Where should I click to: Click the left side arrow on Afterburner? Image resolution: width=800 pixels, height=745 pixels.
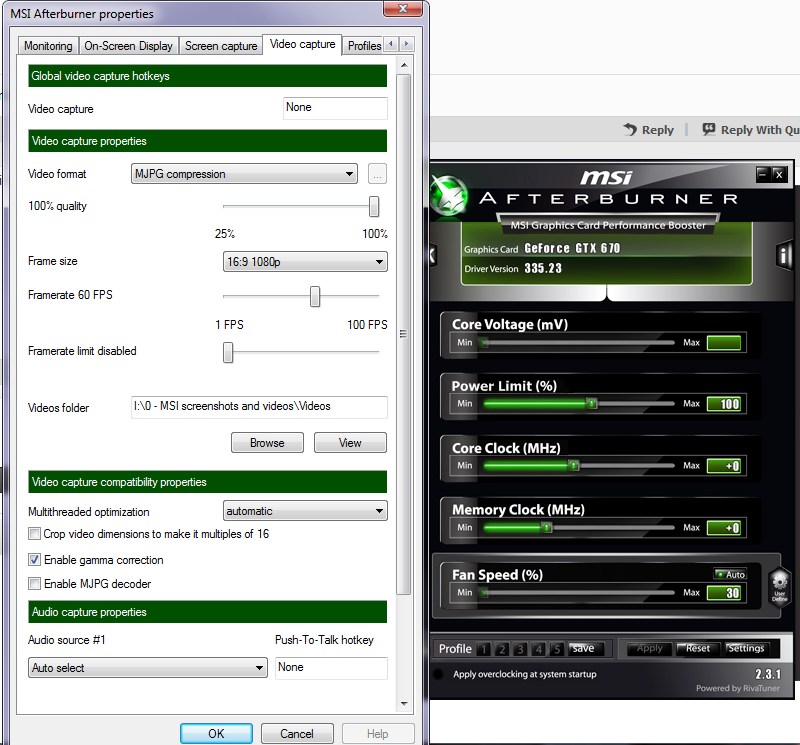click(433, 255)
